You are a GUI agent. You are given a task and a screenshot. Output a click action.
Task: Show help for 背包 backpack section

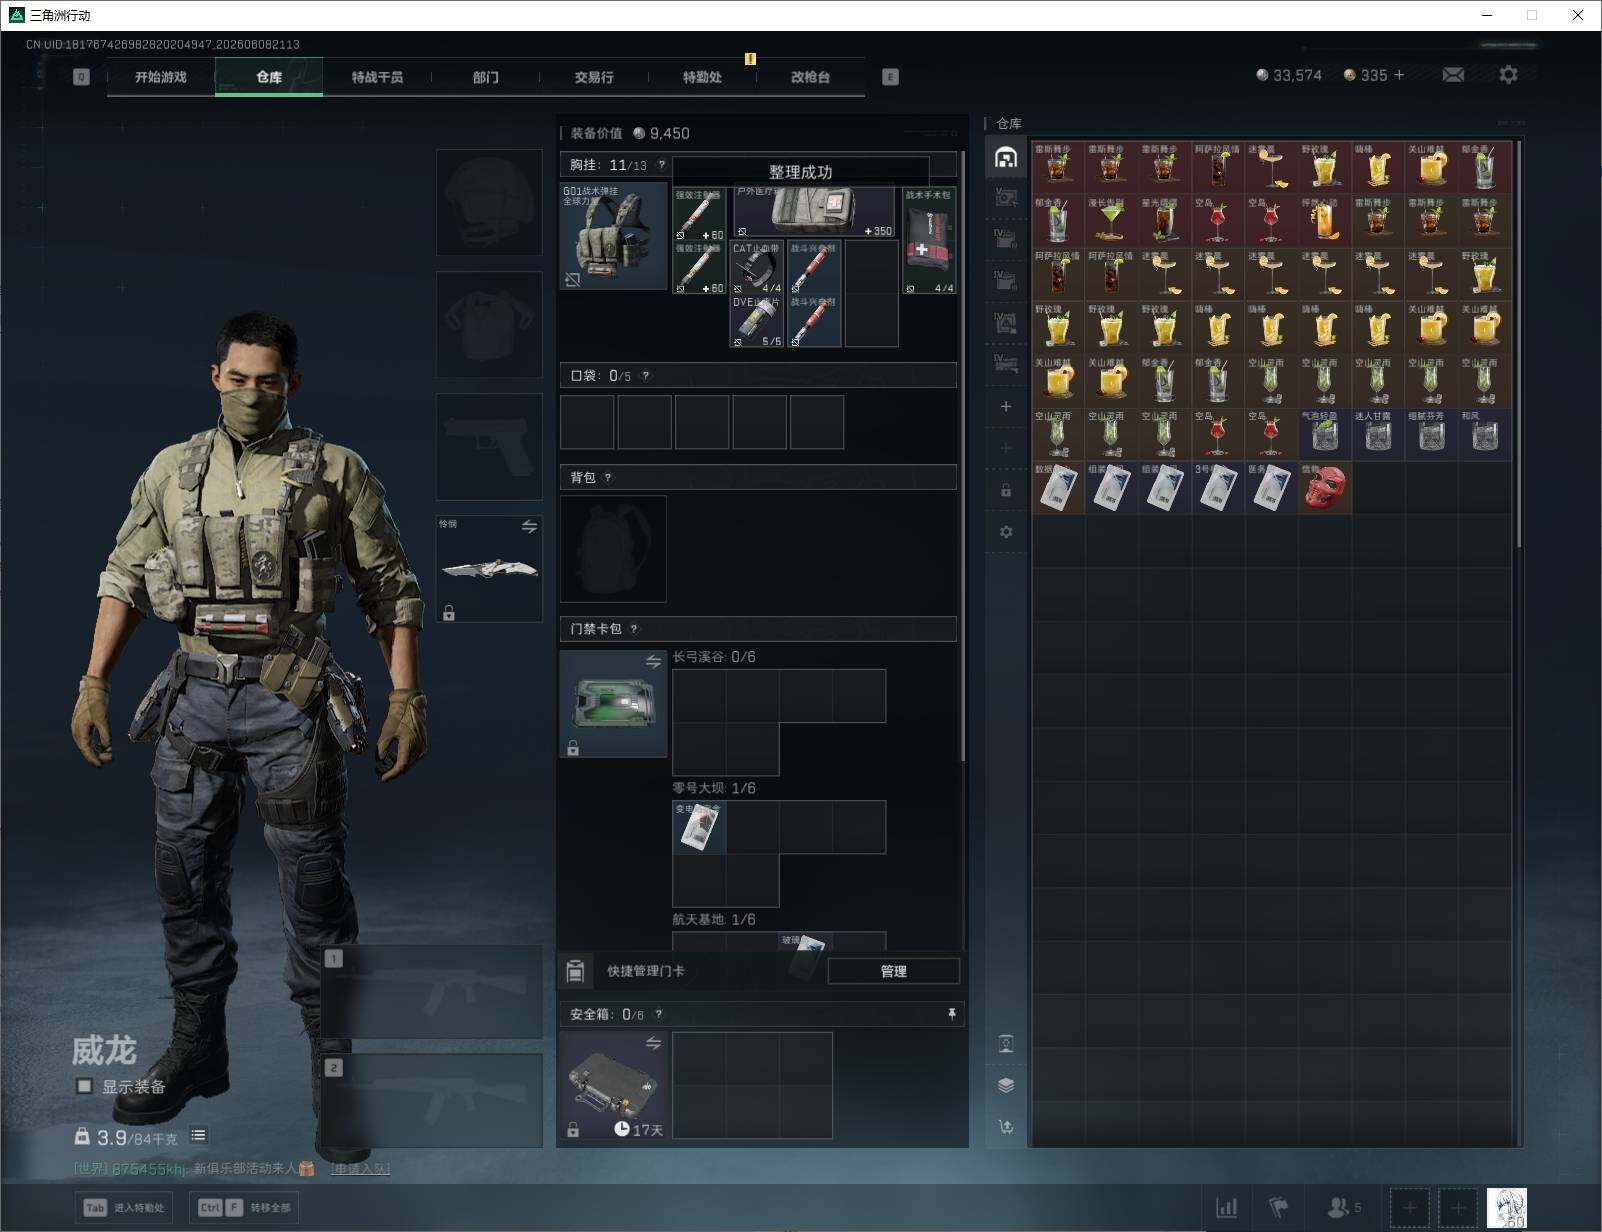608,478
